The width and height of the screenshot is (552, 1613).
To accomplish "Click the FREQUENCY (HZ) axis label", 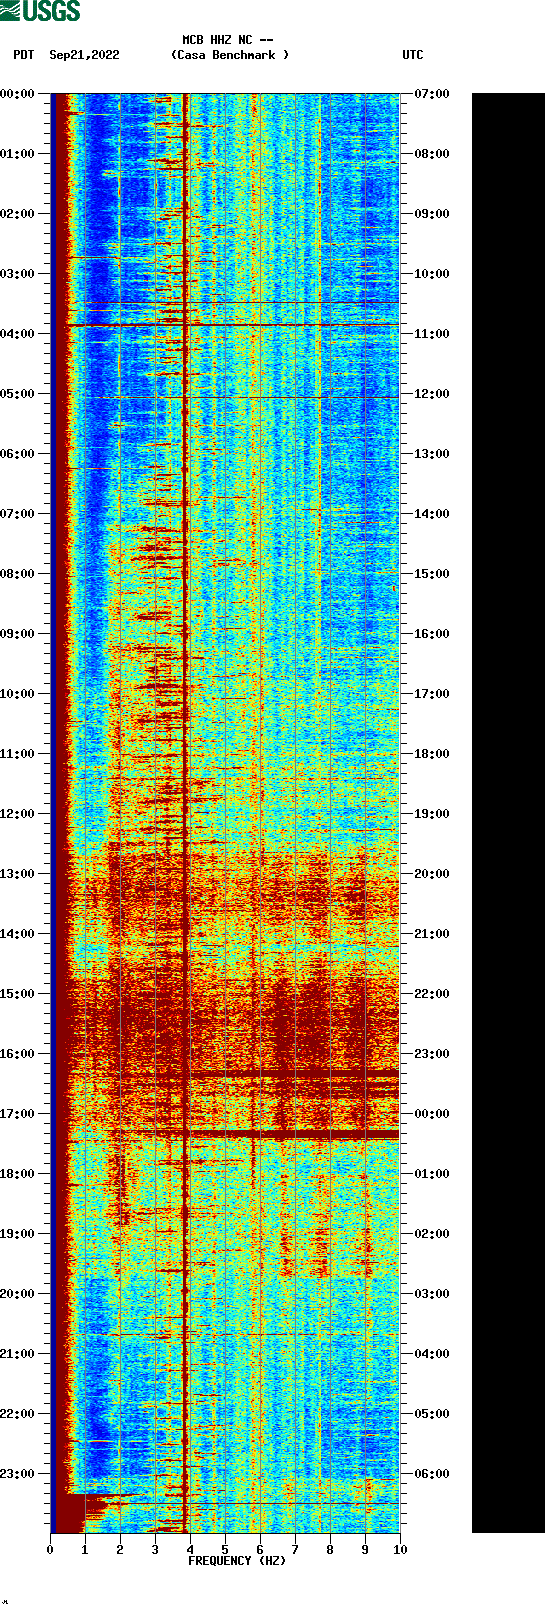I will pyautogui.click(x=237, y=1561).
